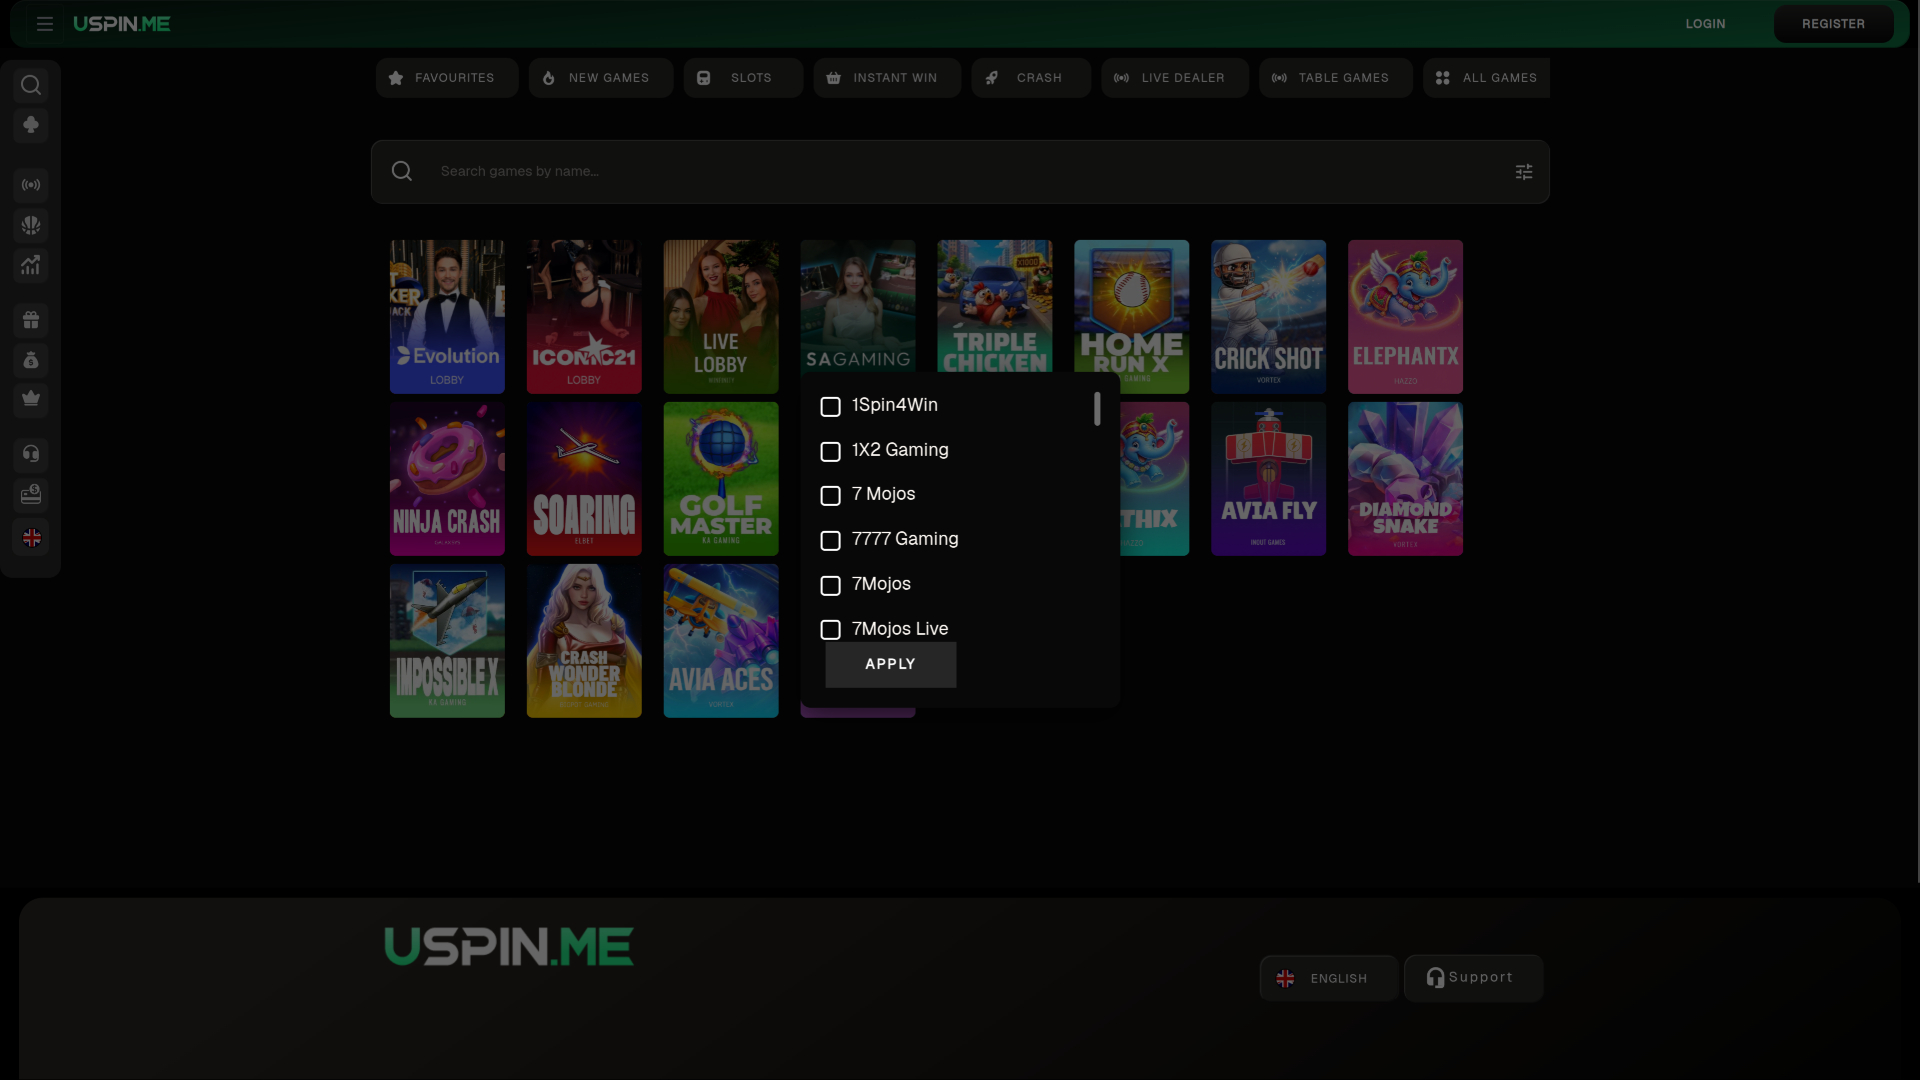
Task: Open the Golf Master game thumbnail
Action: 721,479
